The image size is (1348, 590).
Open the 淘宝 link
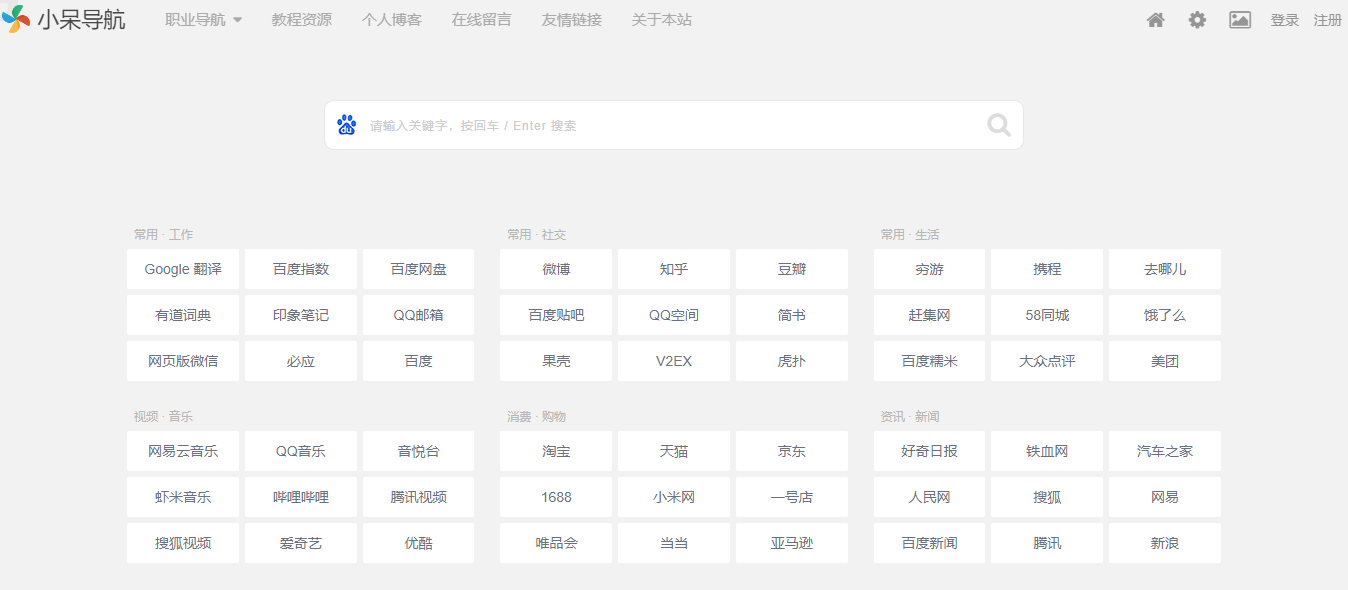pos(556,451)
